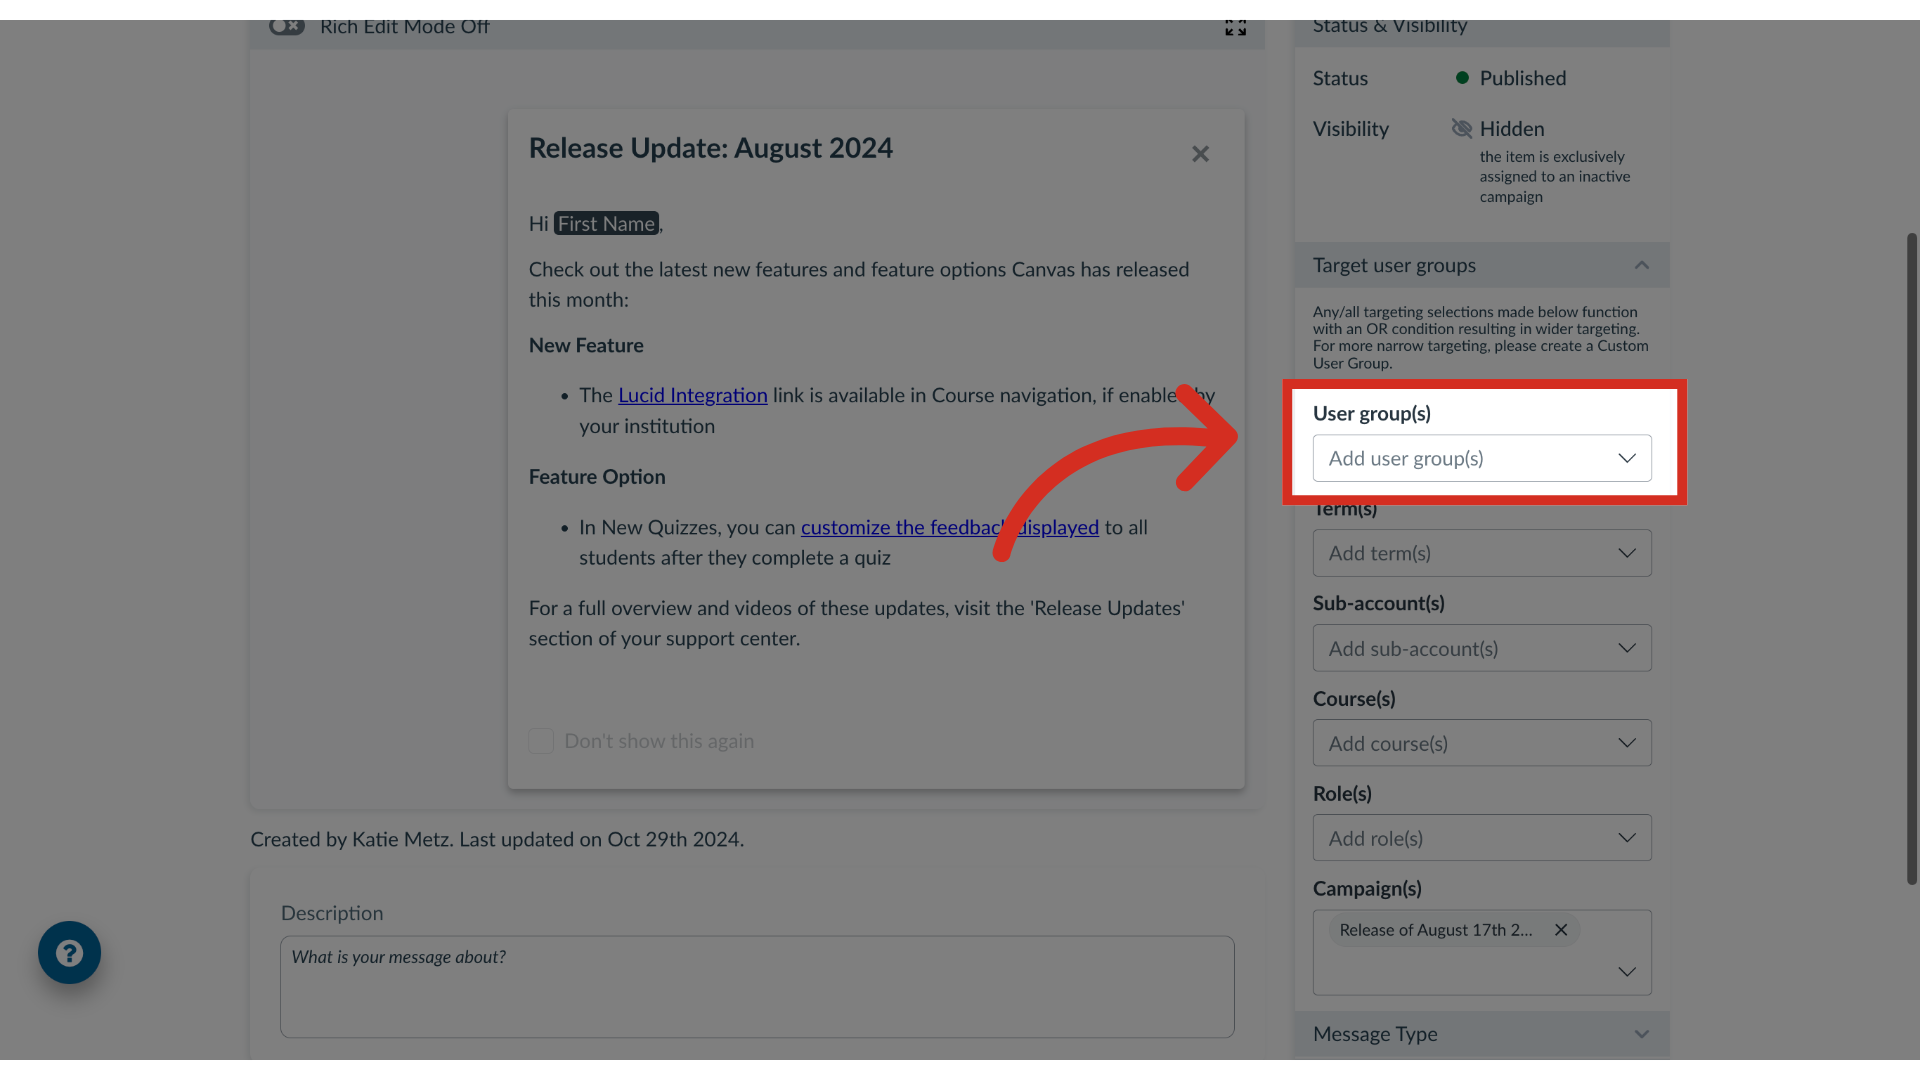
Task: Open the Add course(s) dropdown
Action: coord(1482,743)
